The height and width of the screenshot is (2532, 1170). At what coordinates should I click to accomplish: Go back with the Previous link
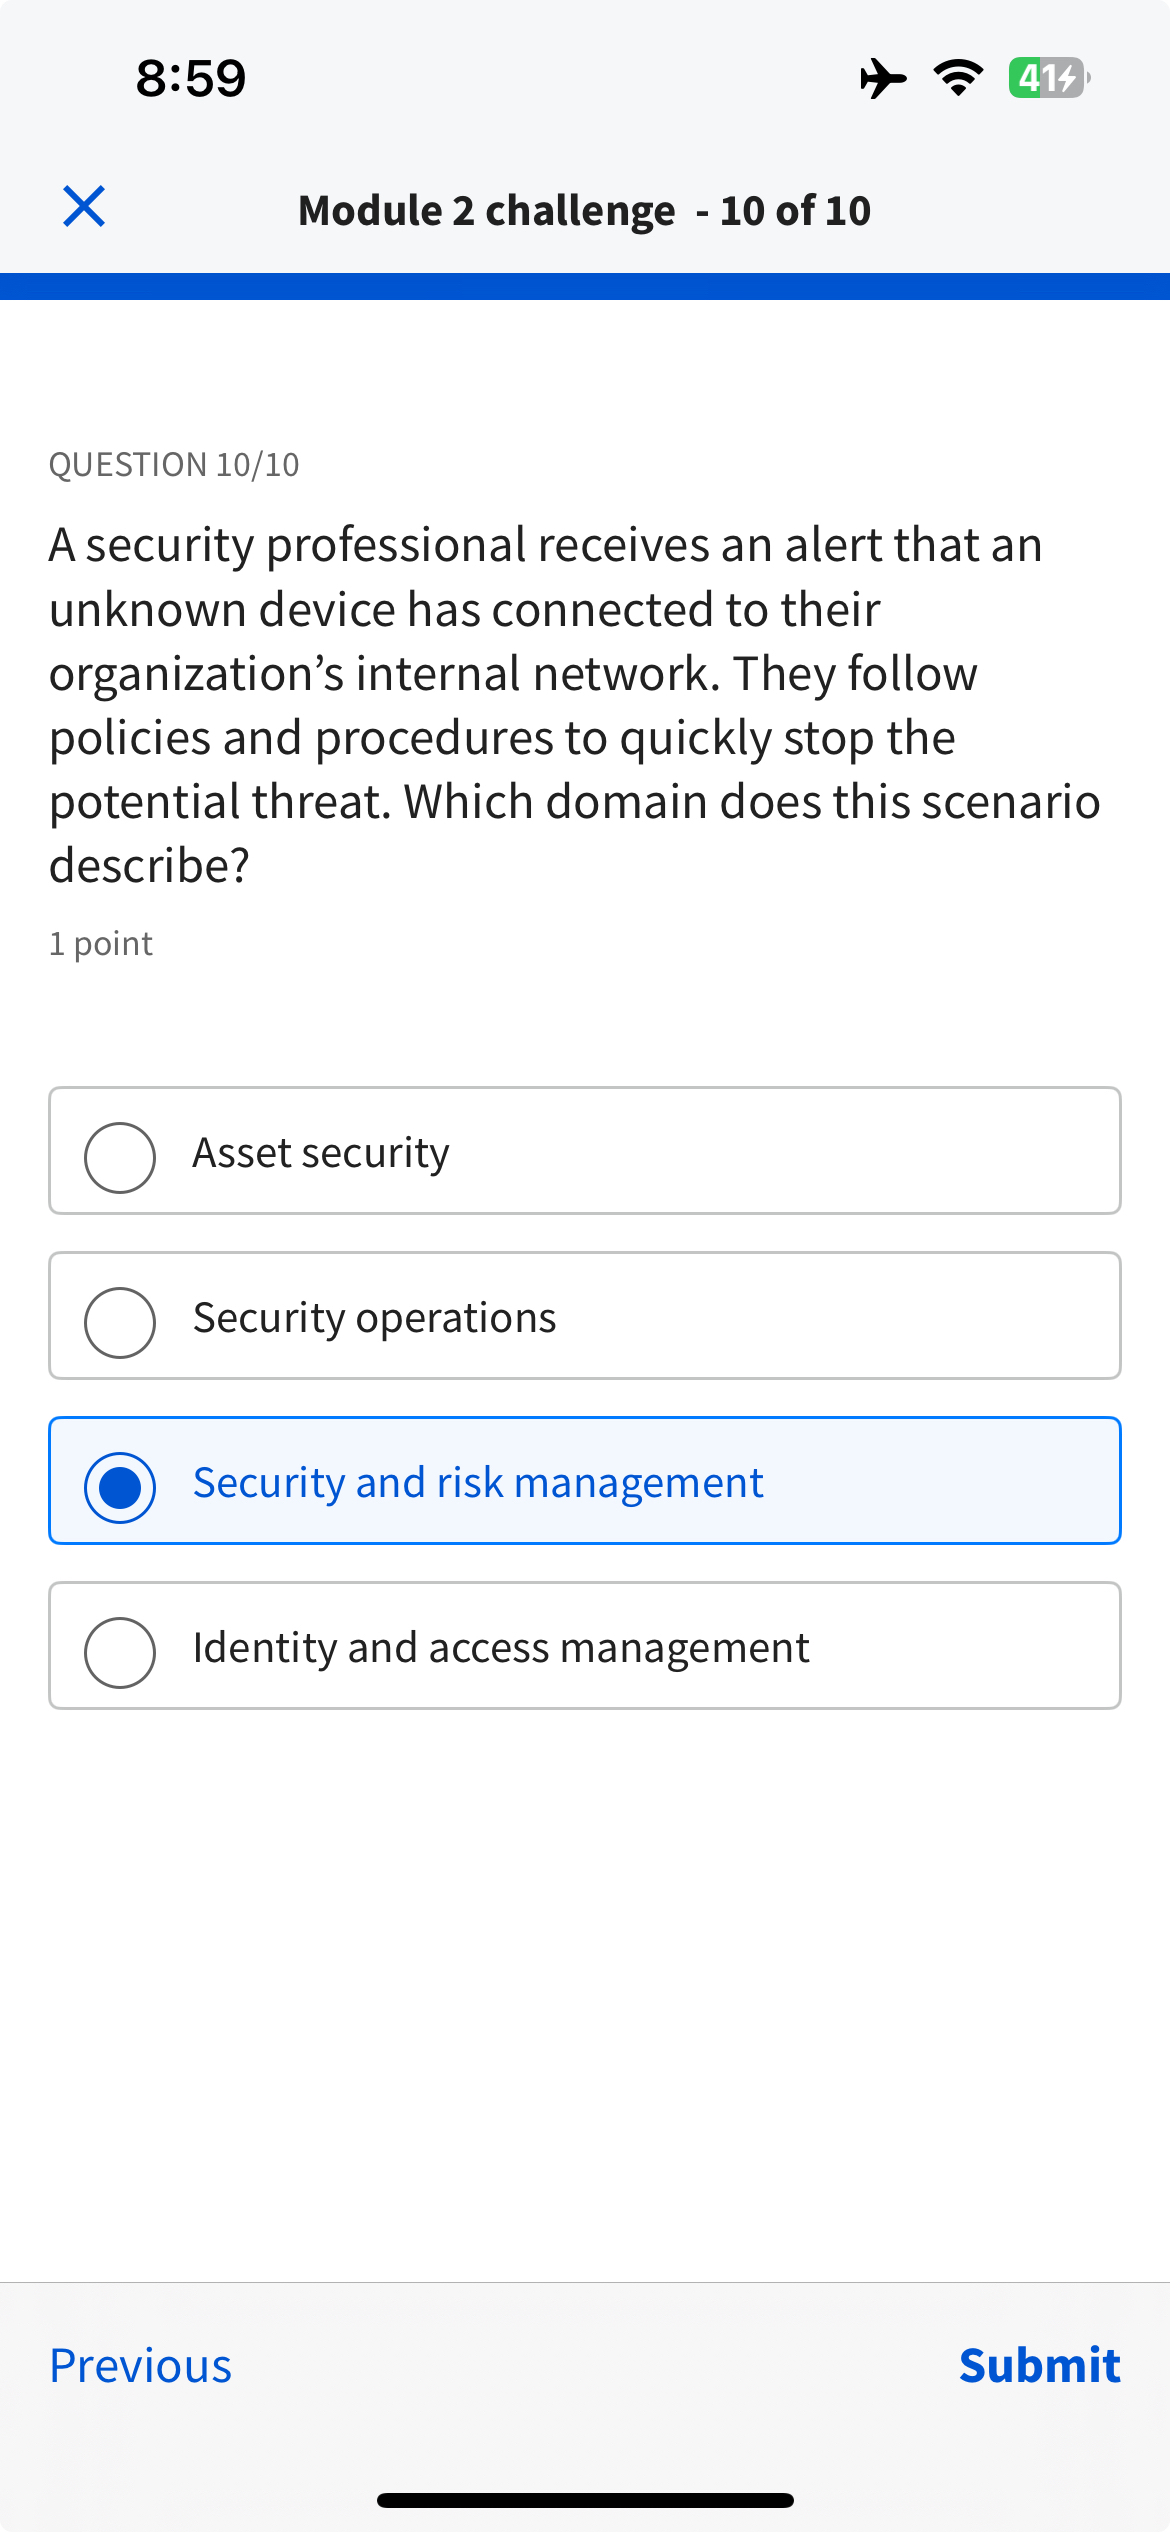141,2366
